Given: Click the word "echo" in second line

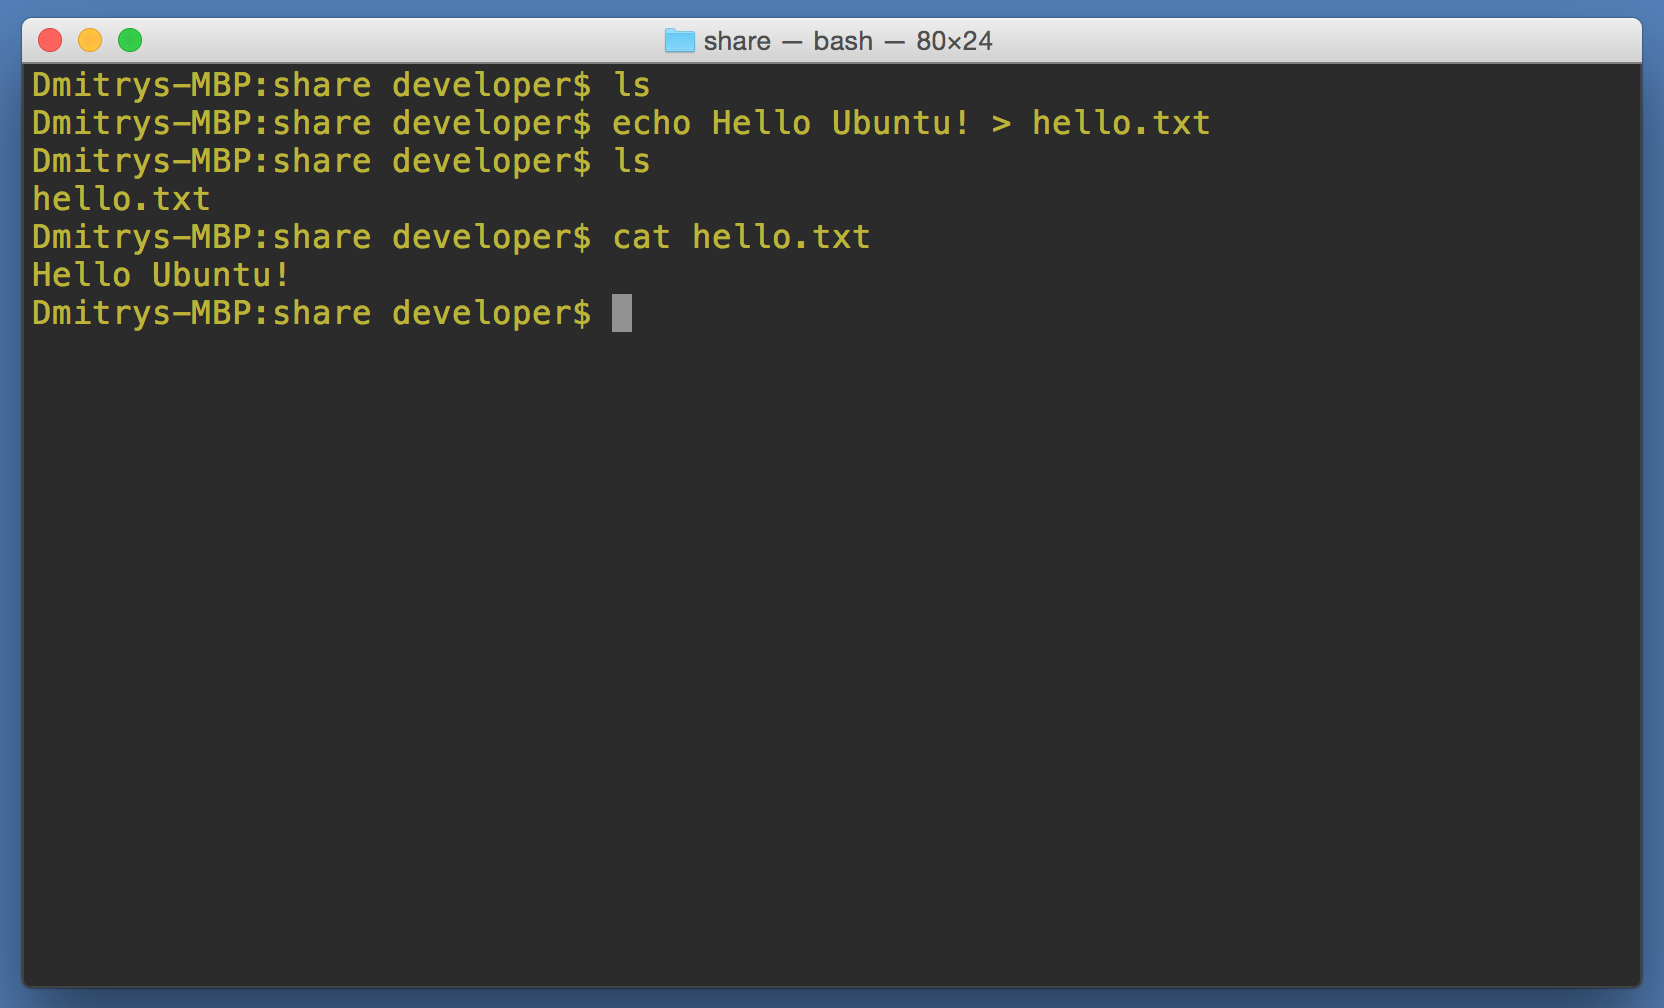Looking at the screenshot, I should coord(651,123).
